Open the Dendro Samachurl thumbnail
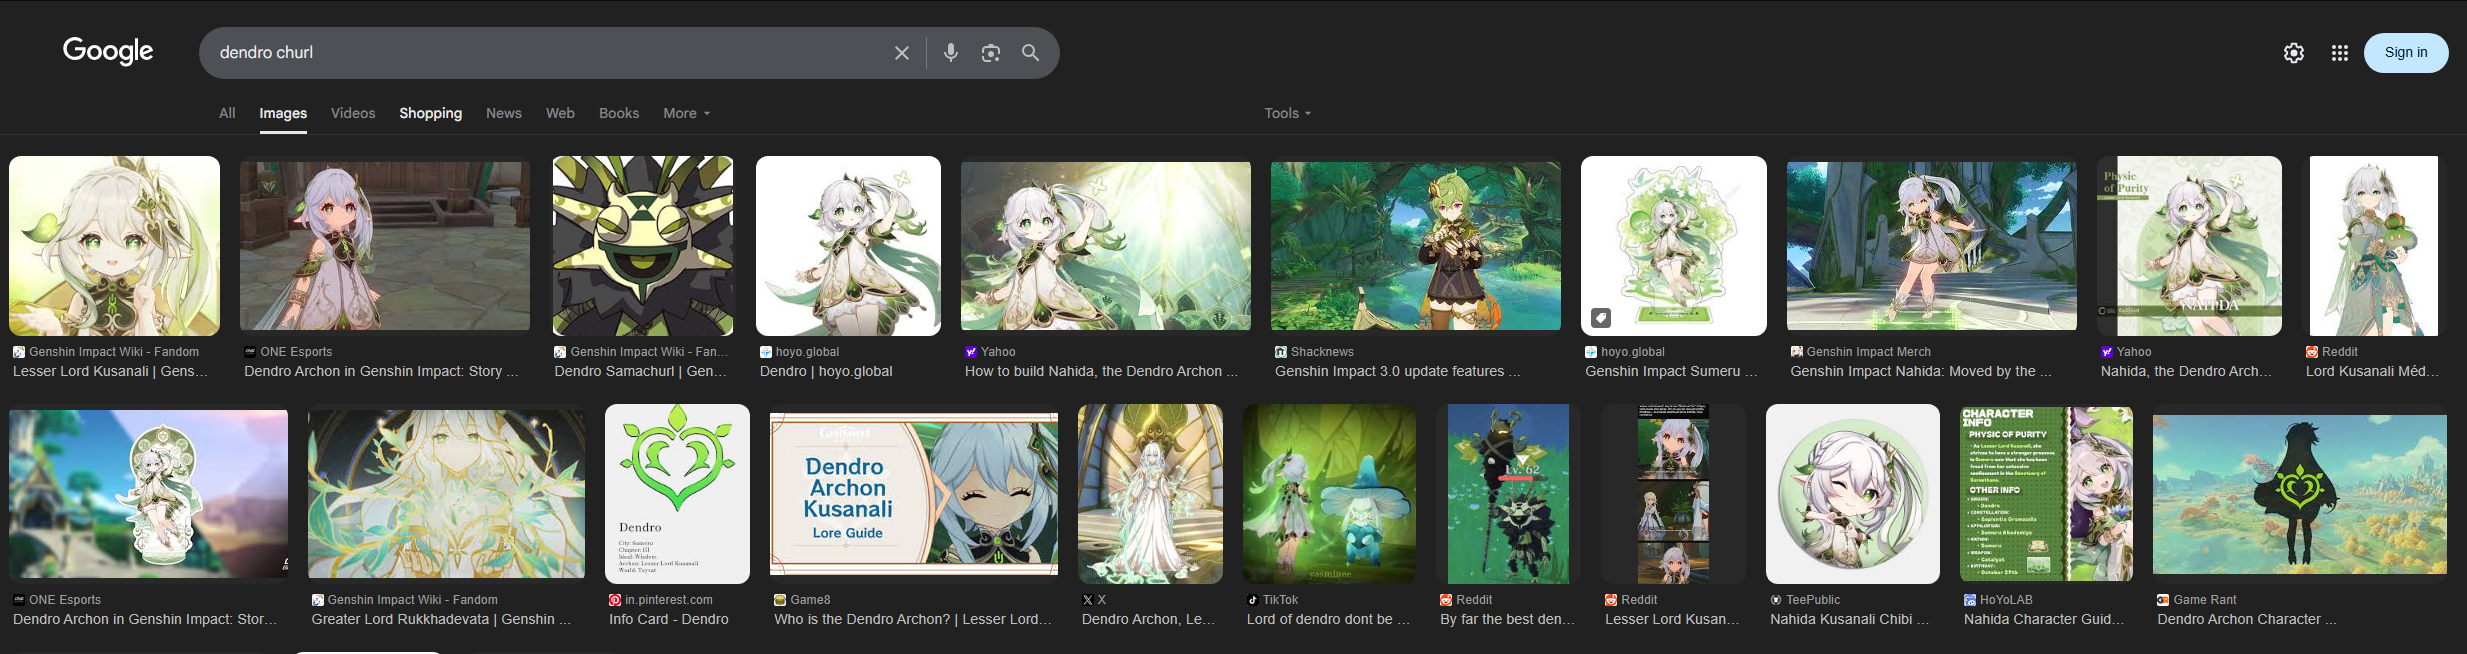The height and width of the screenshot is (654, 2467). [x=643, y=246]
